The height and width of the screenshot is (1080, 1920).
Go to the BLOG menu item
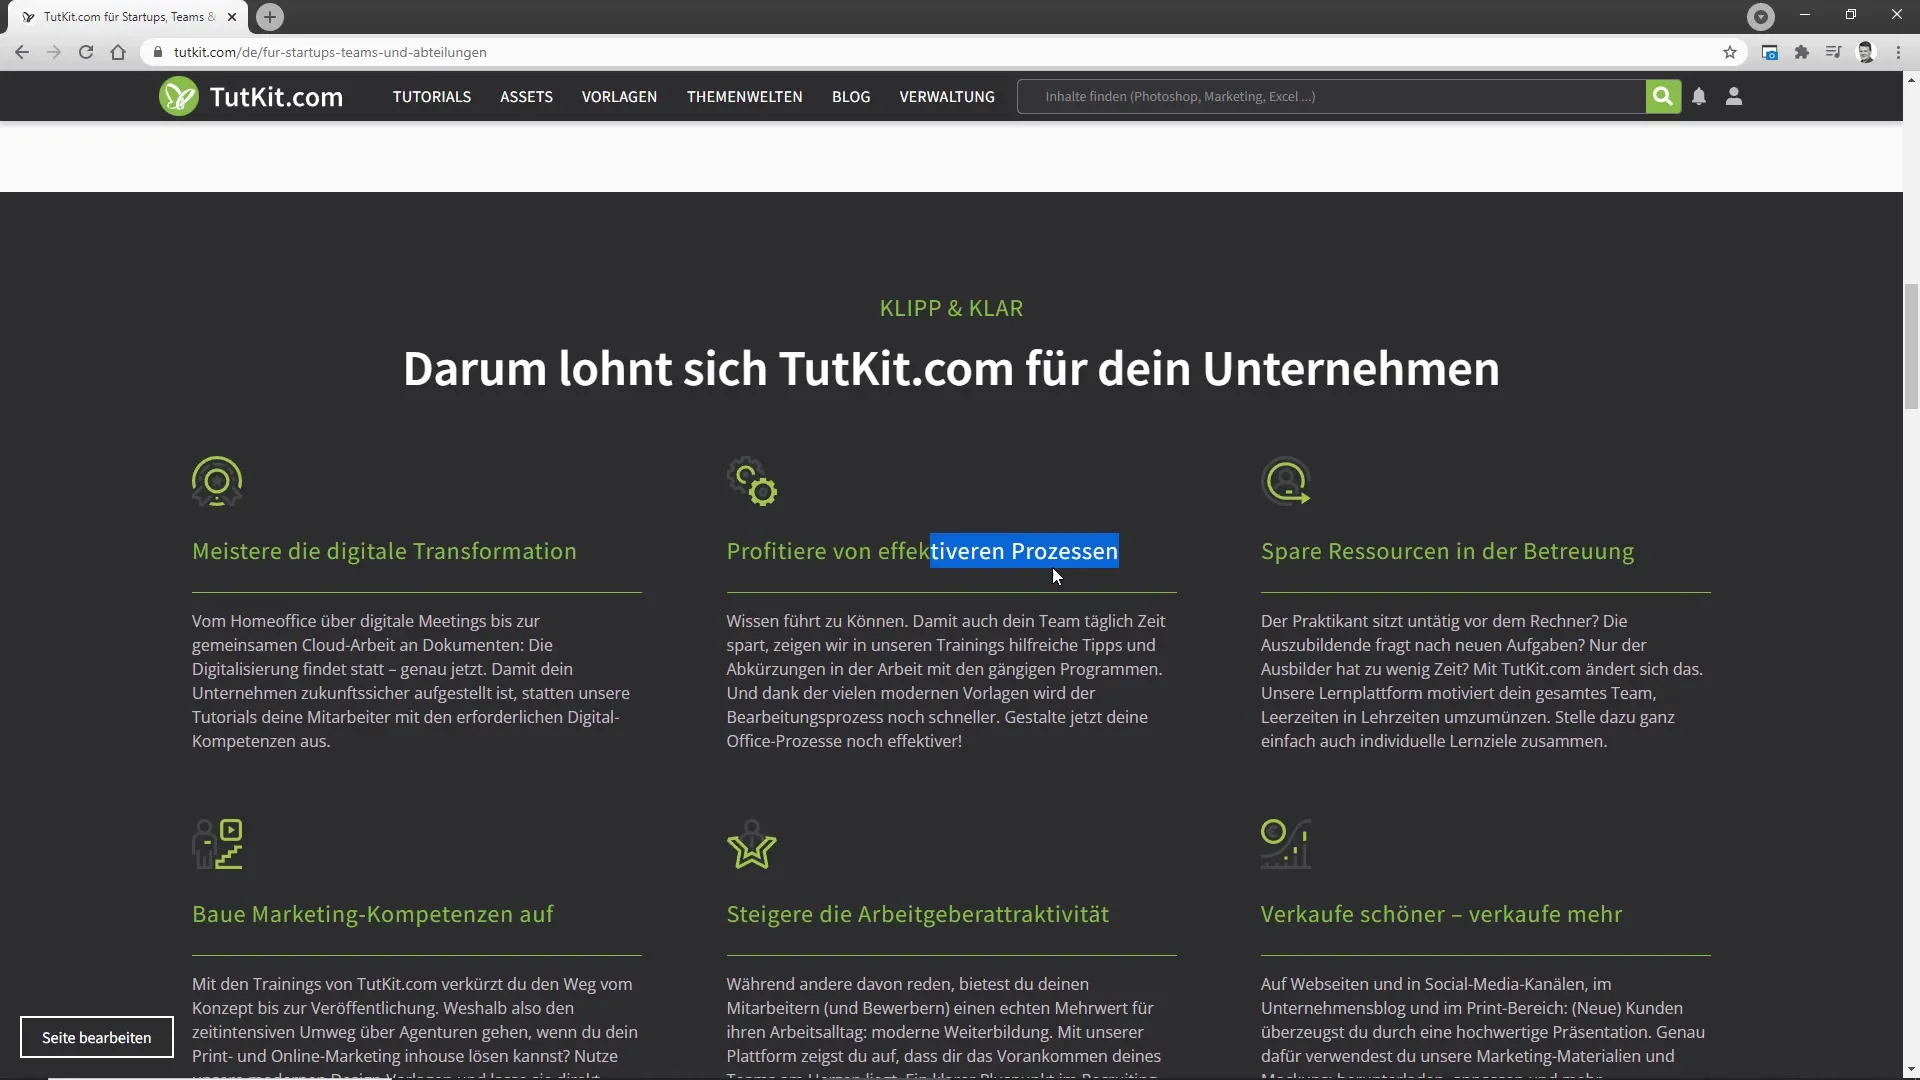(851, 97)
